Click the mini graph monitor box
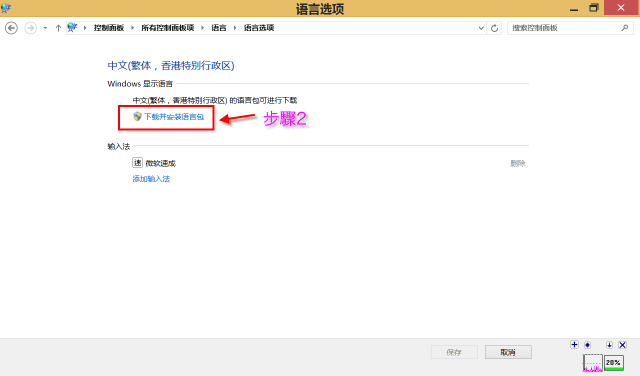Screen dimensions: 640x376 (593, 363)
